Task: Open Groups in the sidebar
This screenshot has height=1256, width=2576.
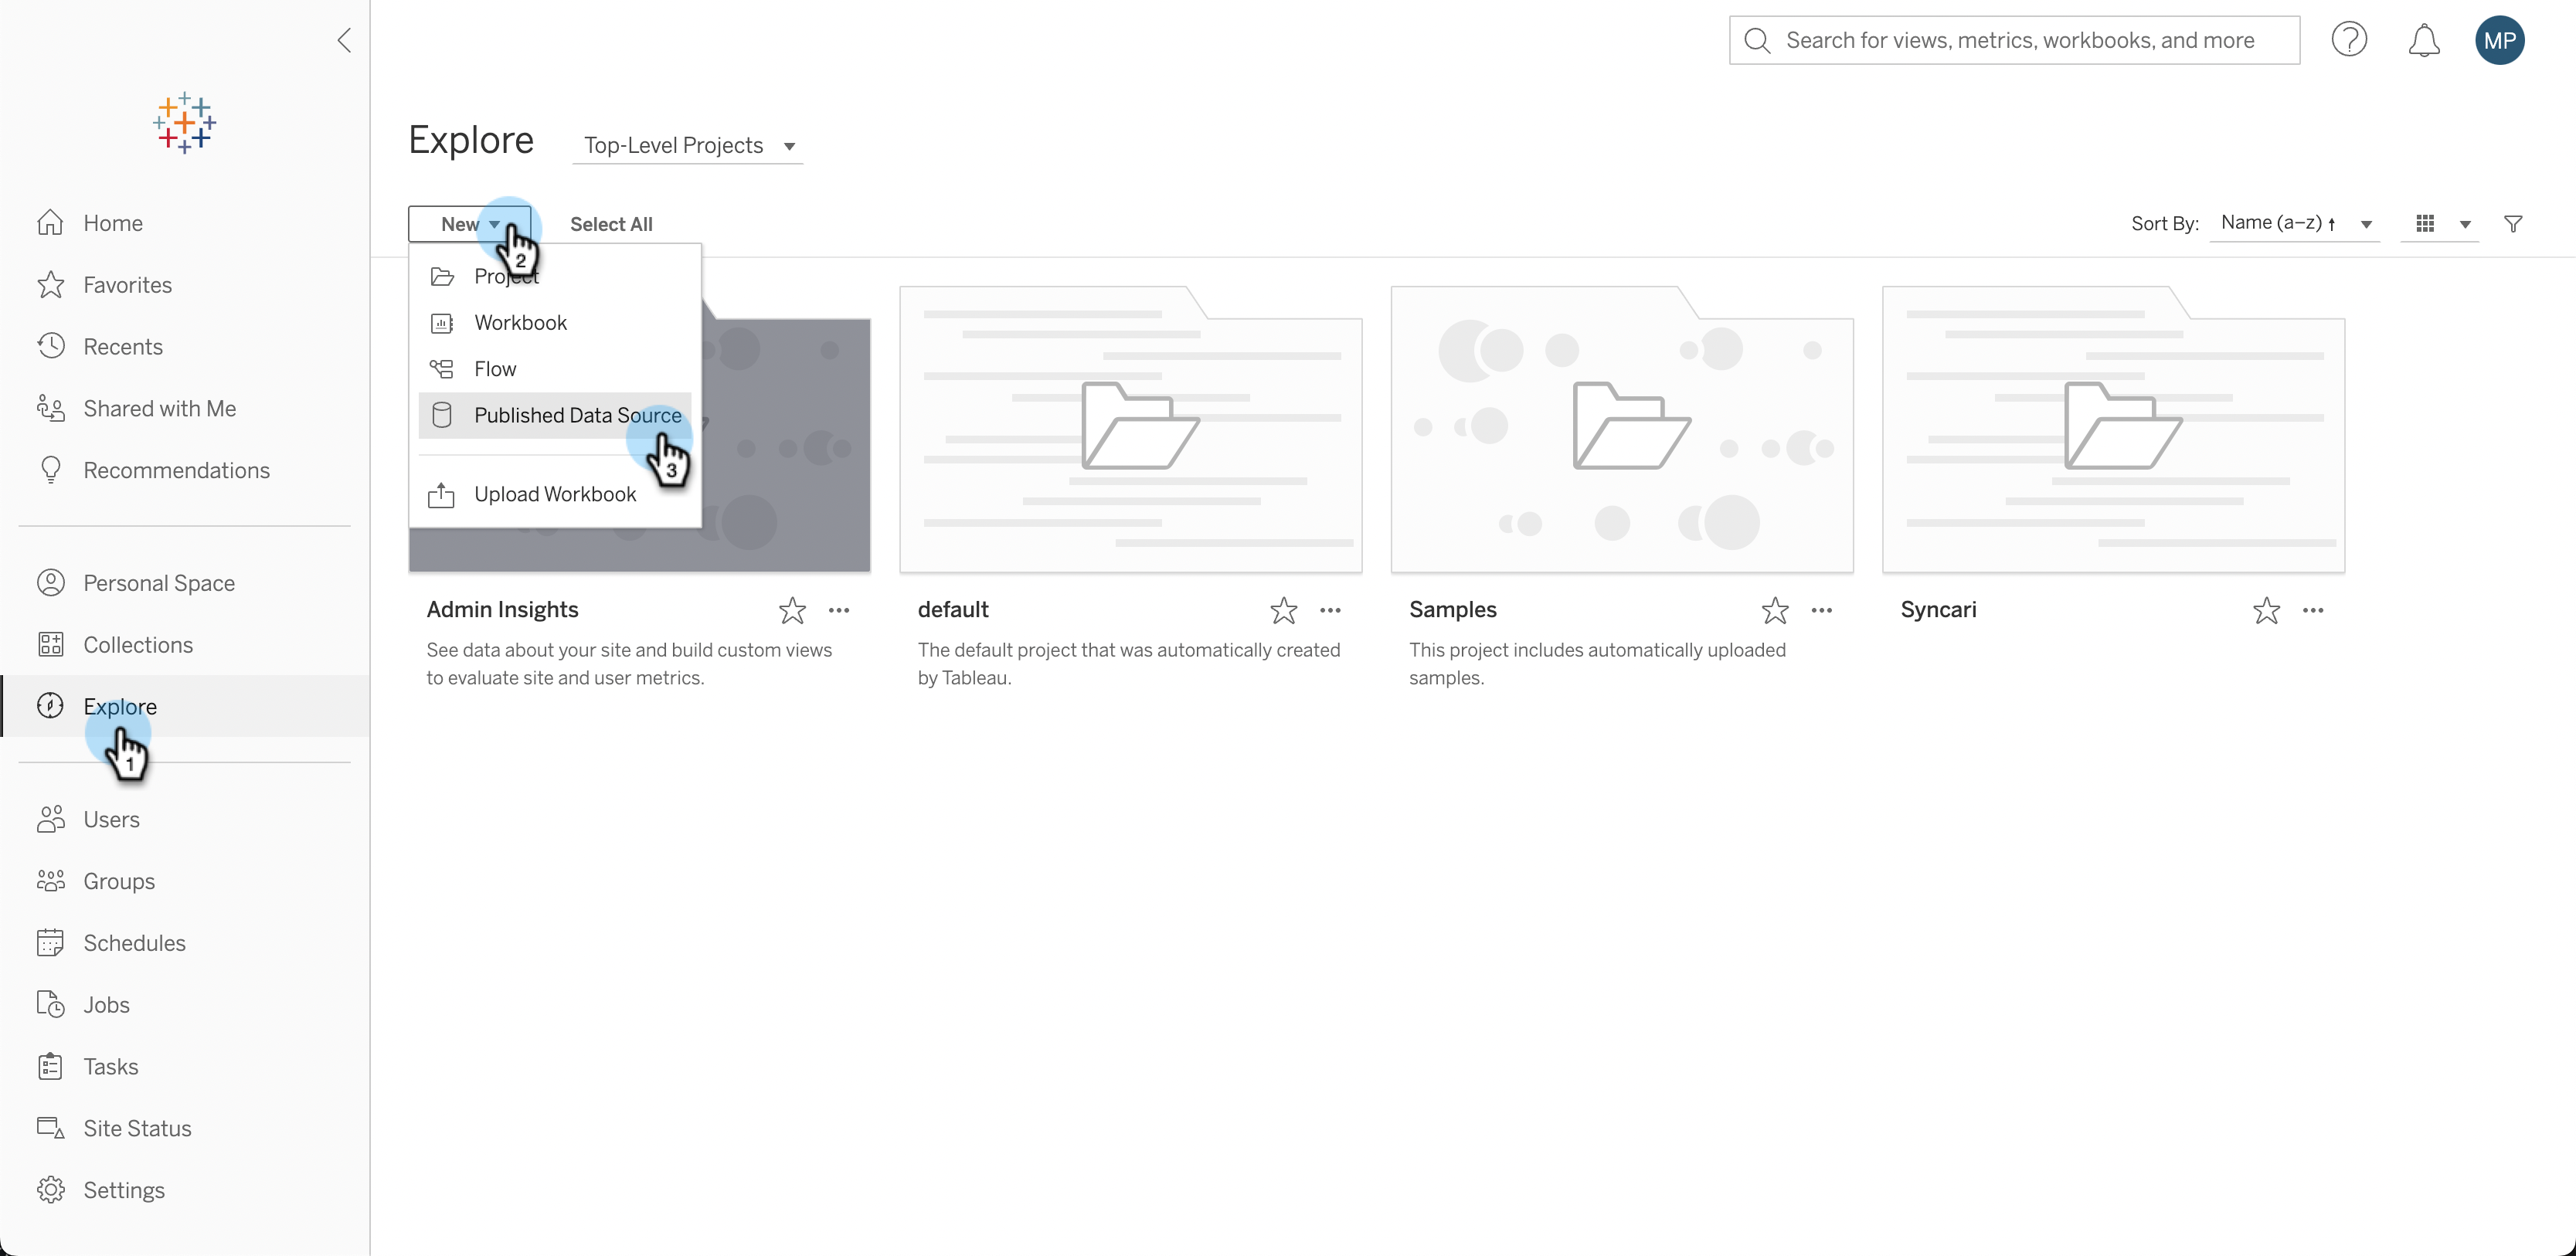Action: (x=185, y=882)
